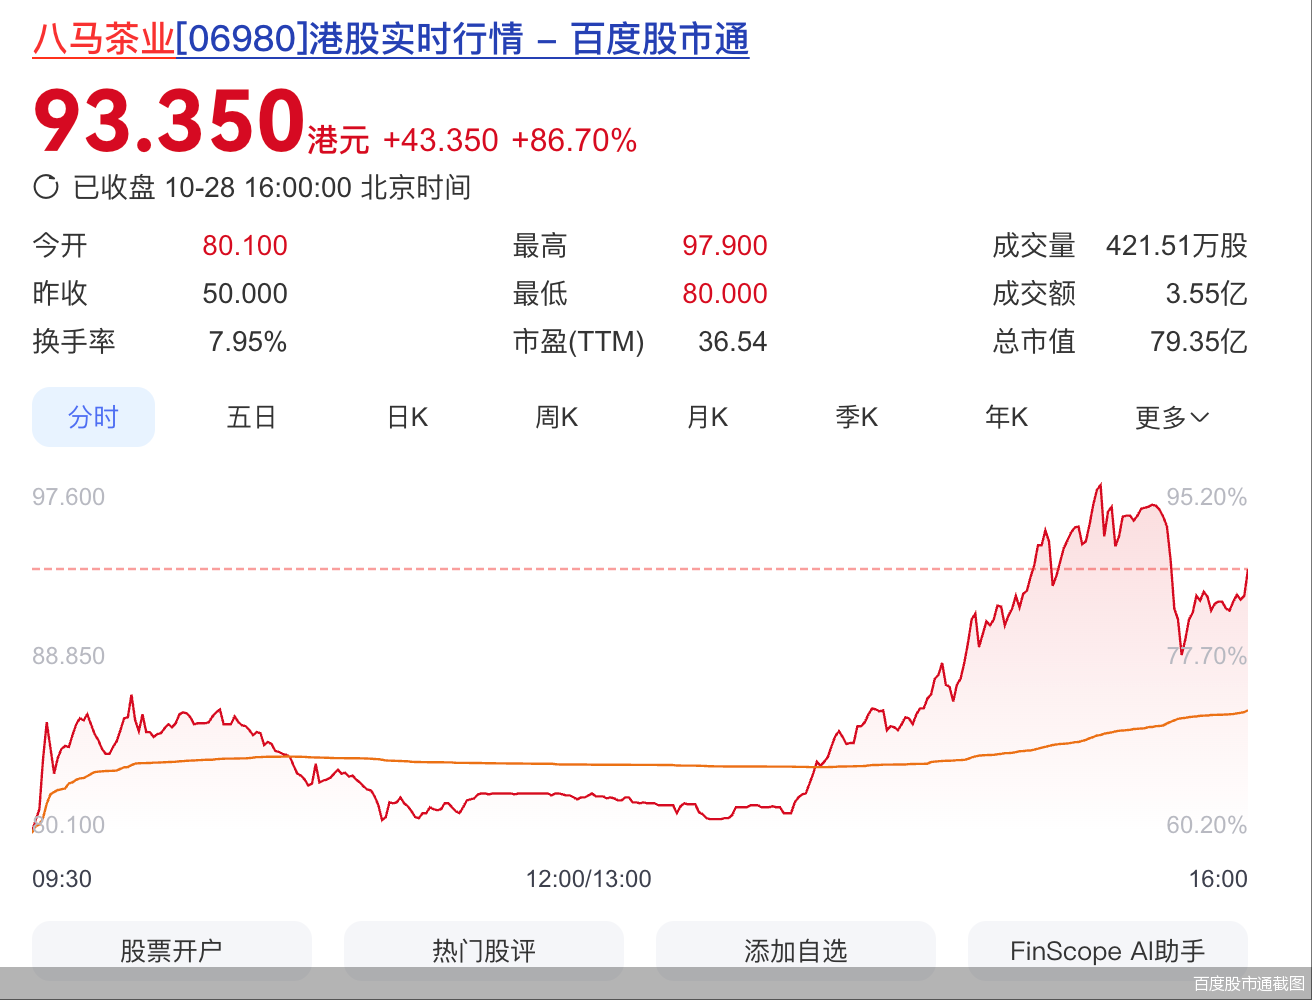Click the highest price value 97.900
The image size is (1312, 1000).
tap(724, 245)
